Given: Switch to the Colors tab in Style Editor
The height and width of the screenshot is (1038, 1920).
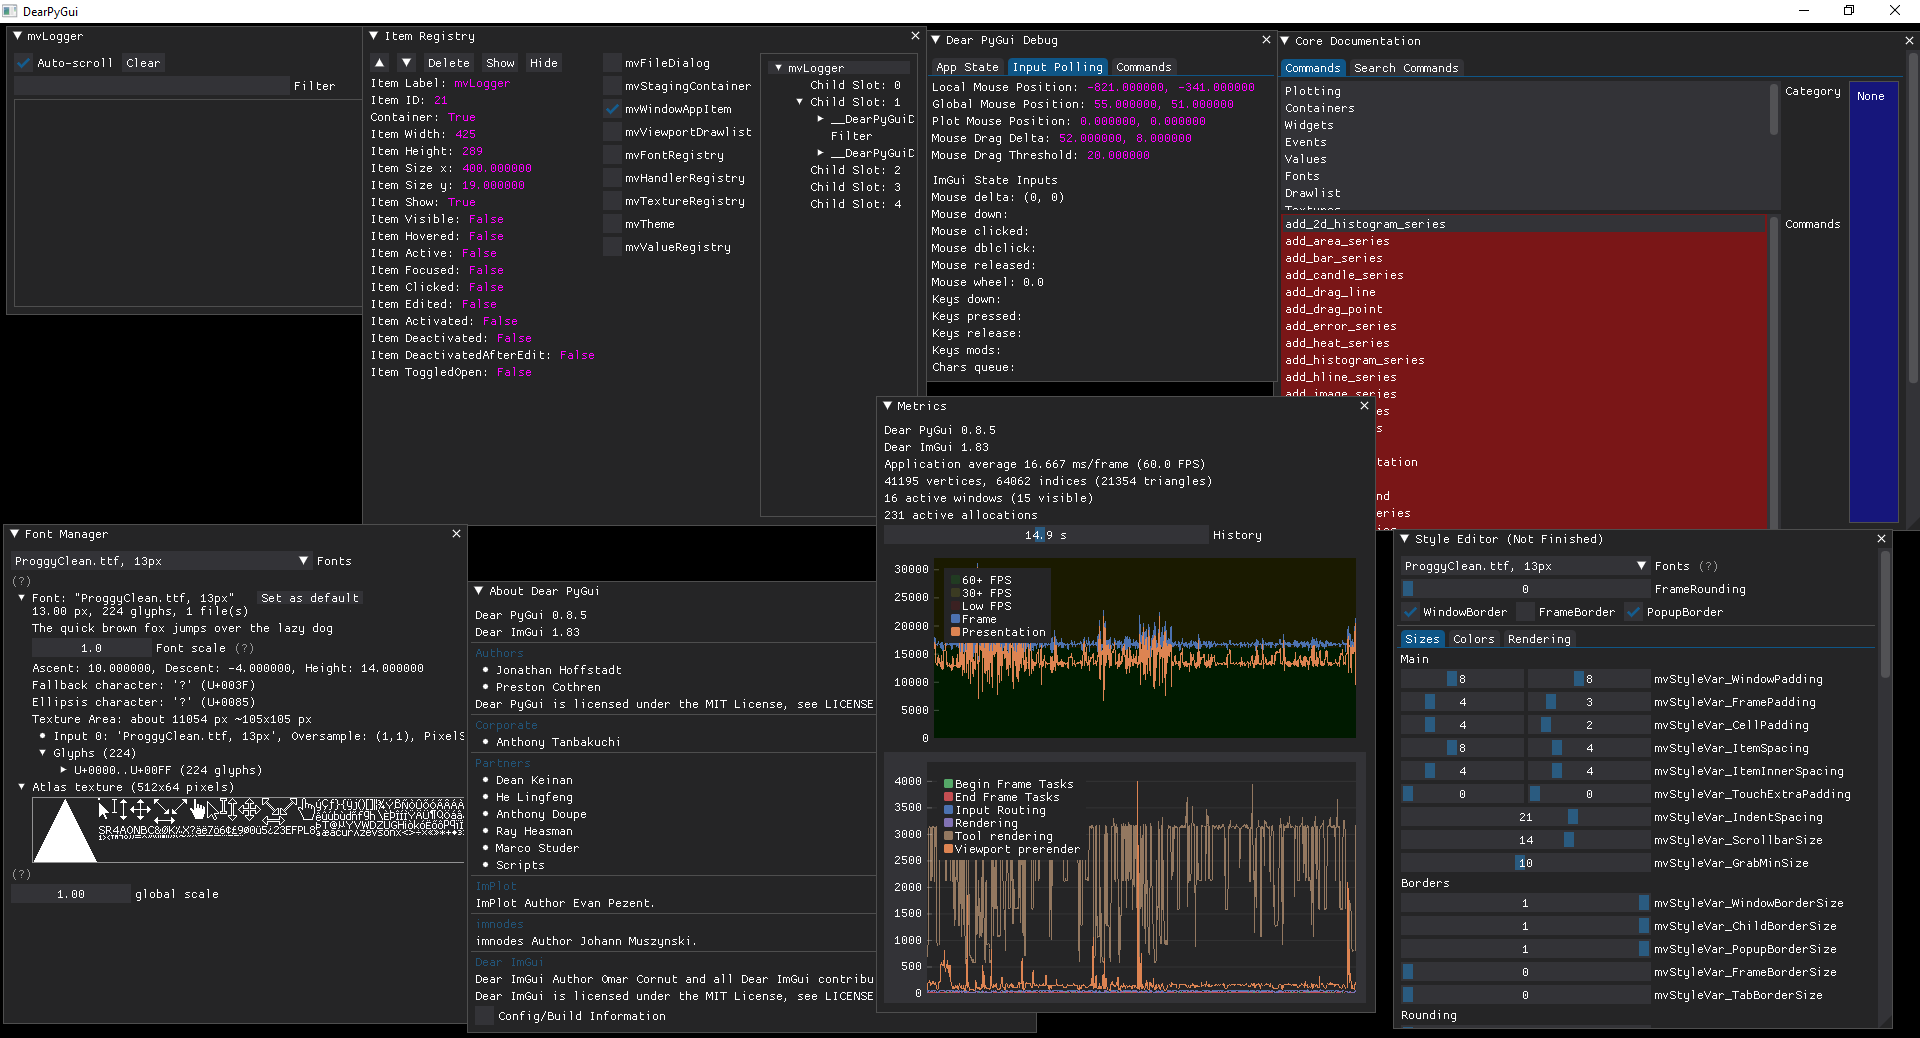Looking at the screenshot, I should tap(1473, 639).
